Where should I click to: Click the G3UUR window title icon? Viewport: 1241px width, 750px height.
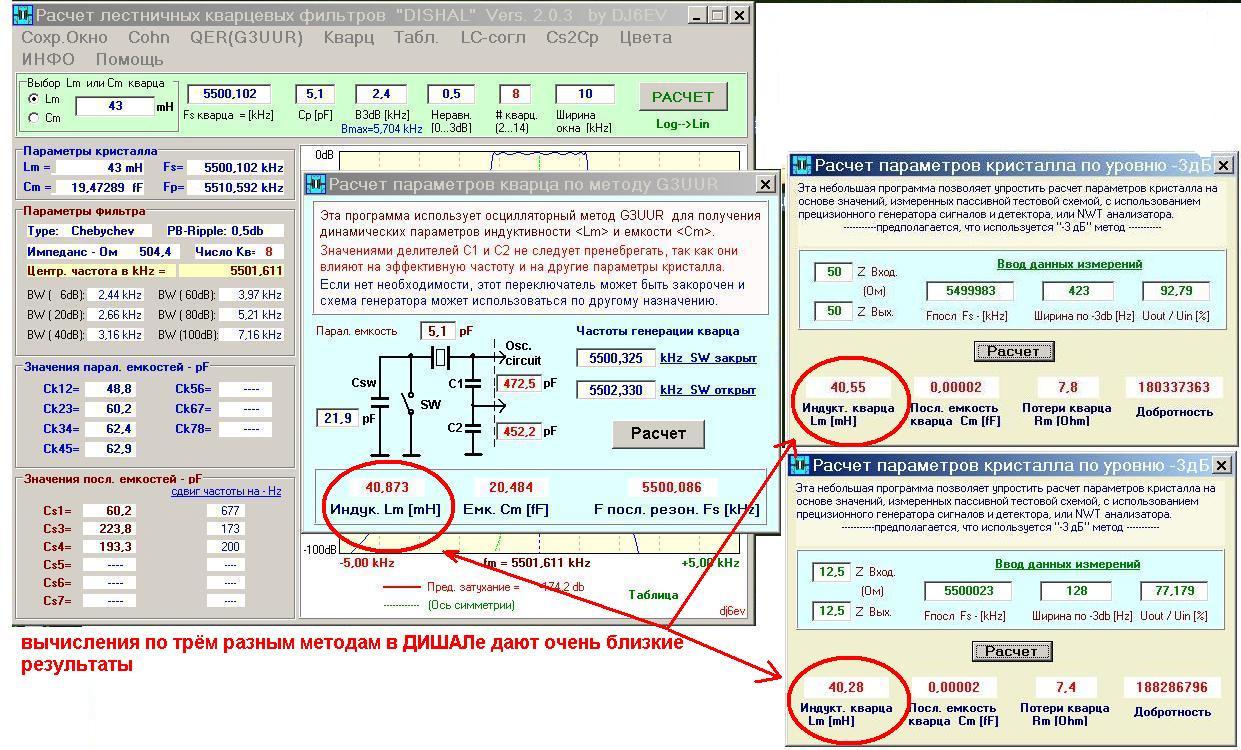pyautogui.click(x=316, y=184)
